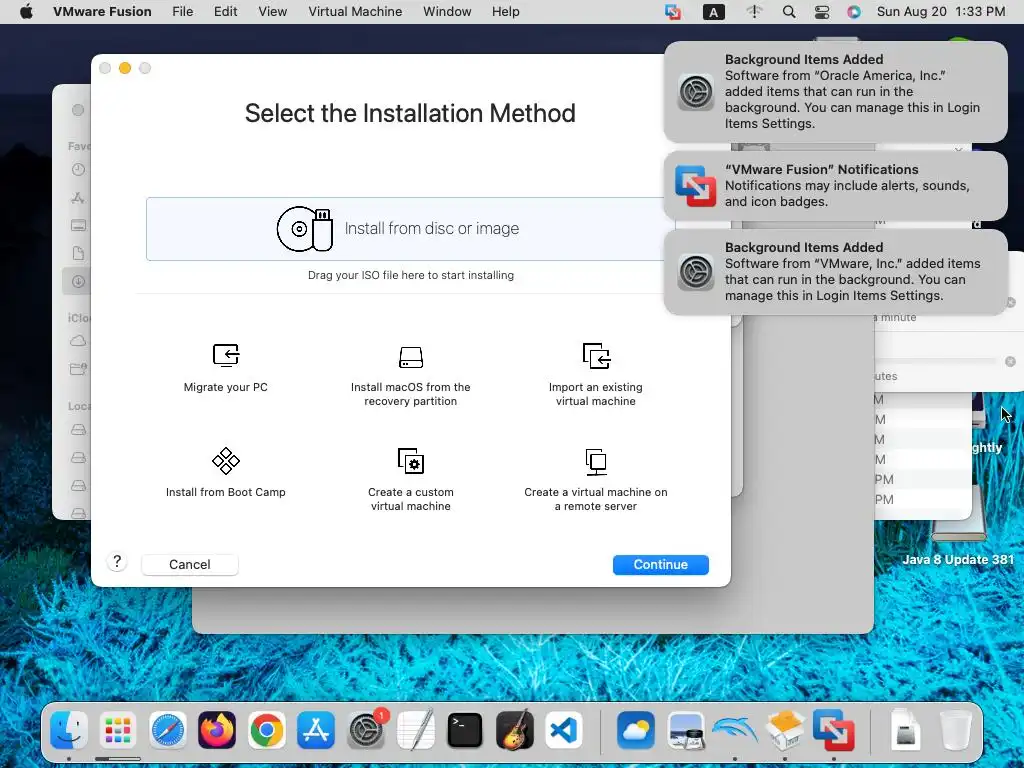The image size is (1024, 768).
Task: Pick Install macOS from recovery partition icon
Action: click(x=411, y=357)
